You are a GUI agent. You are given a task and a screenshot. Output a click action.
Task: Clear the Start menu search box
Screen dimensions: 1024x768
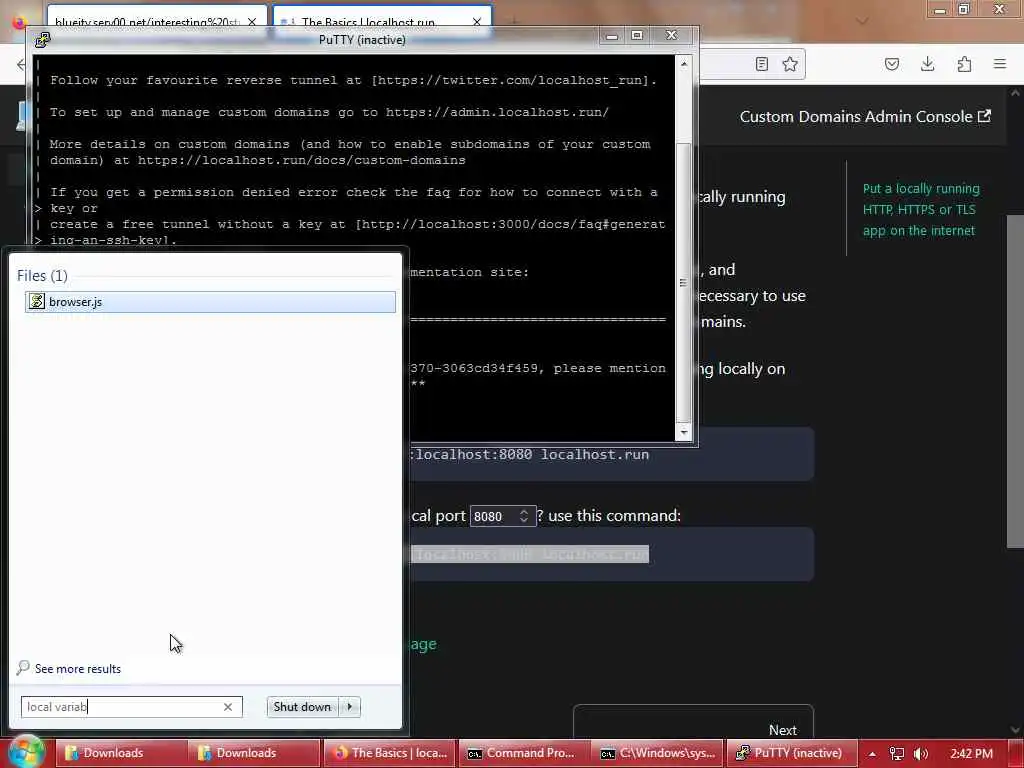click(228, 707)
